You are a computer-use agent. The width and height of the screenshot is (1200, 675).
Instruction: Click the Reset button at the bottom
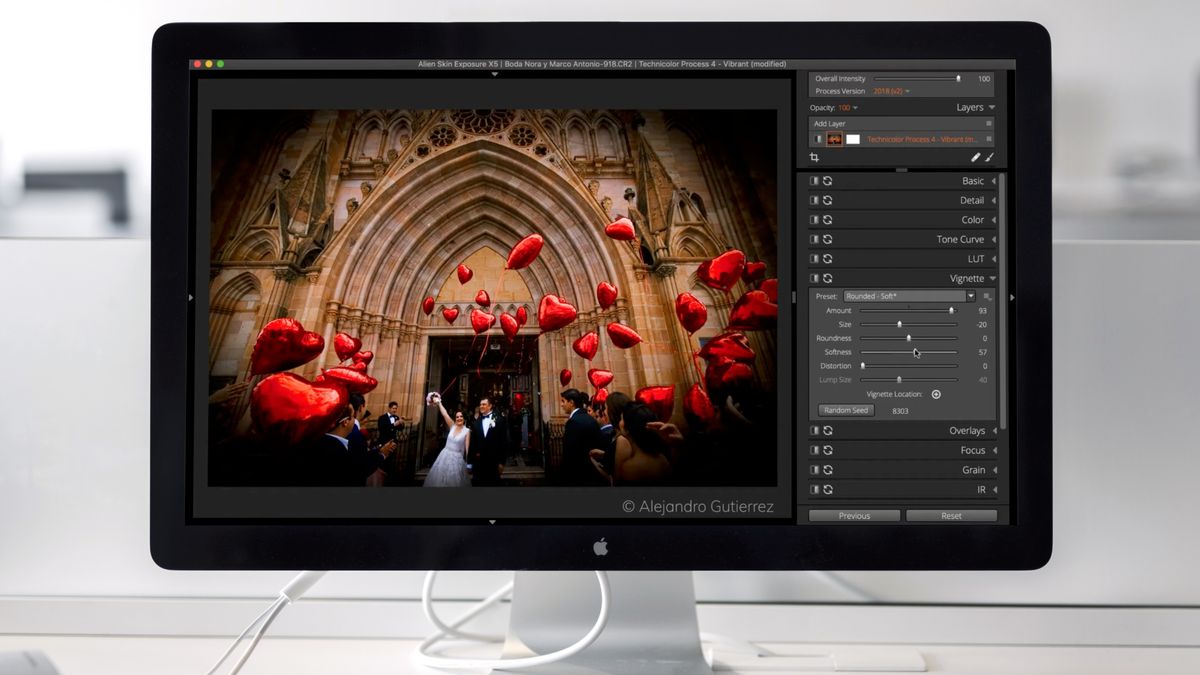(x=951, y=515)
